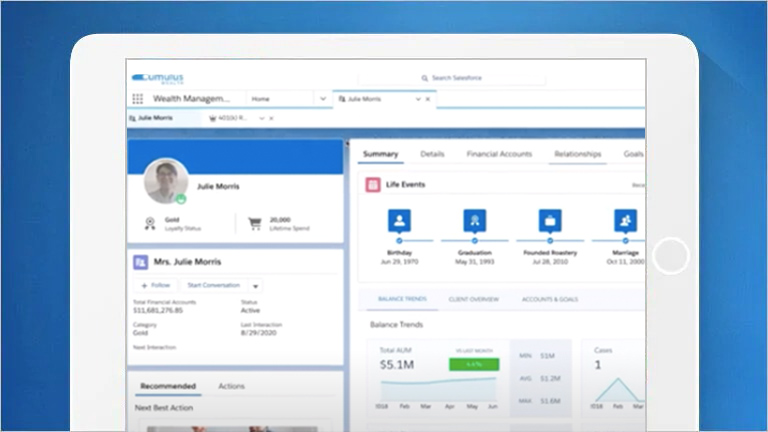Select the Birthday life event icon
This screenshot has width=768, height=432.
[399, 220]
